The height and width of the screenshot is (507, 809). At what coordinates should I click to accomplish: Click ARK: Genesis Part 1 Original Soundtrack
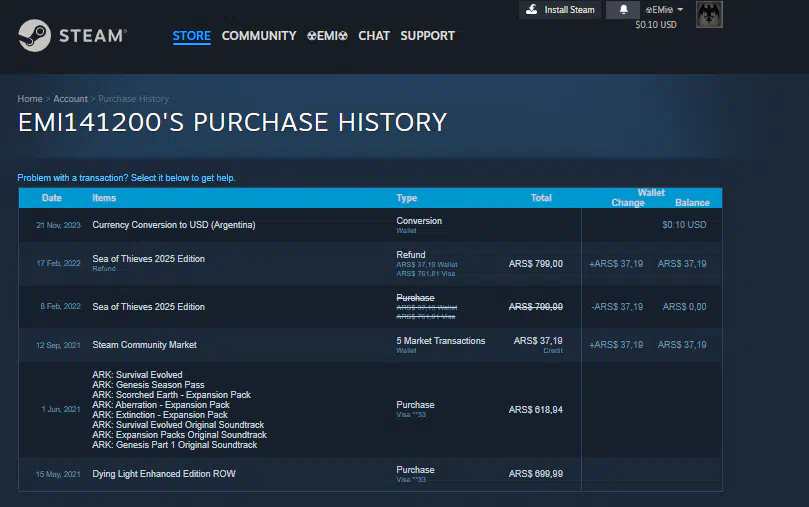click(x=174, y=445)
